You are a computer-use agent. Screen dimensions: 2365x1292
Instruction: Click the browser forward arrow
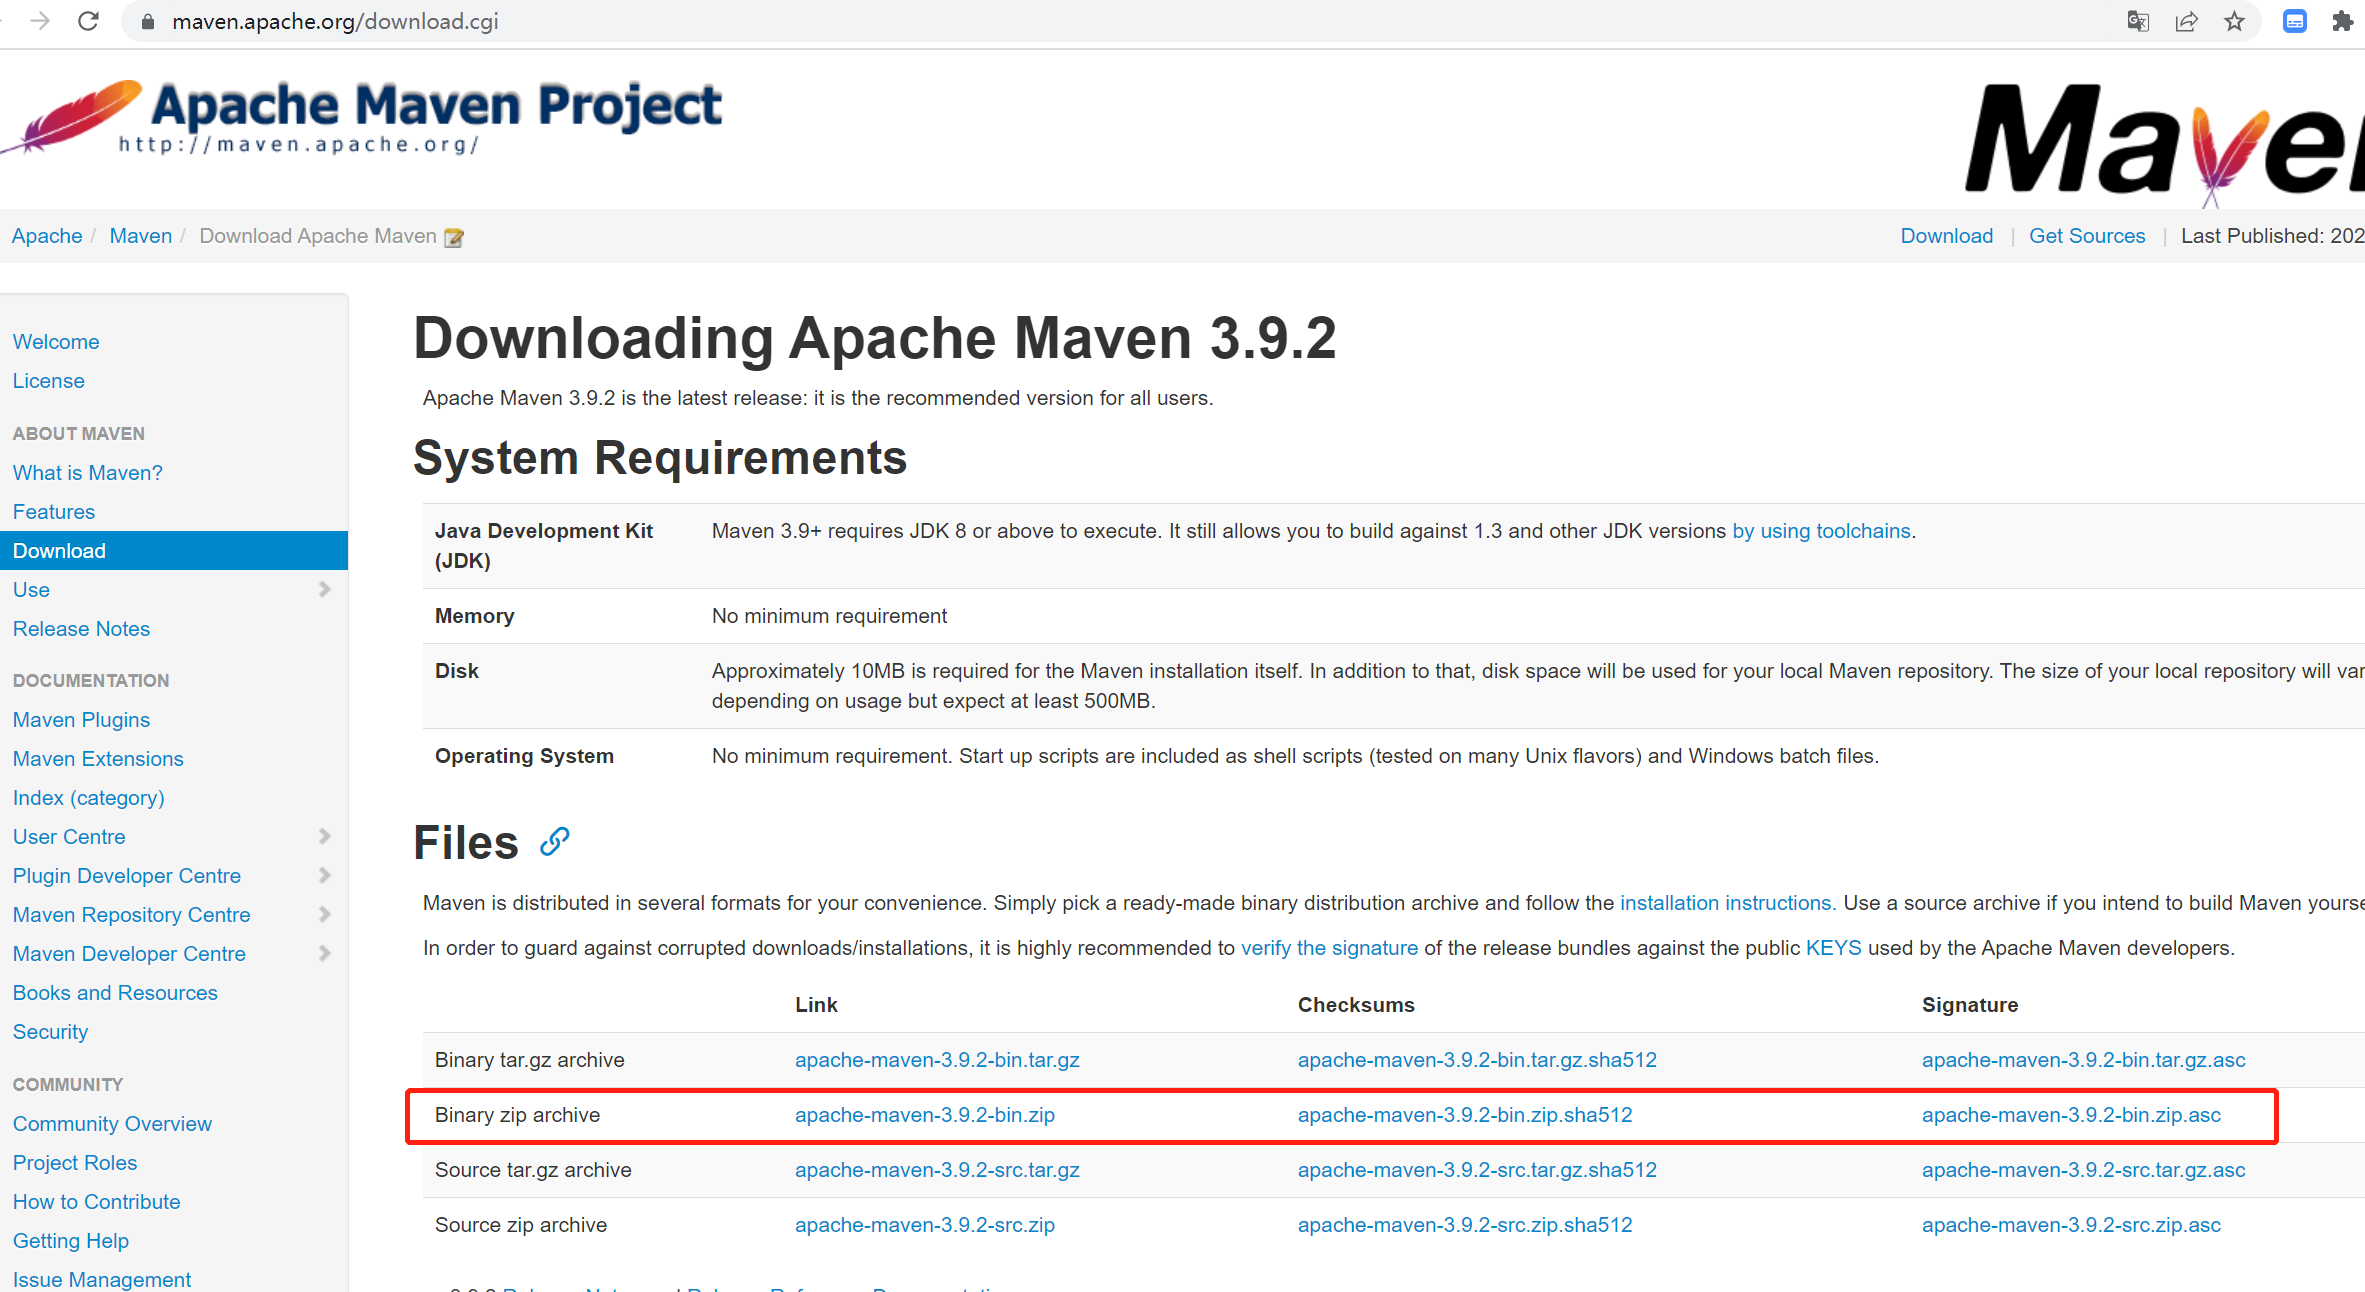pos(40,21)
